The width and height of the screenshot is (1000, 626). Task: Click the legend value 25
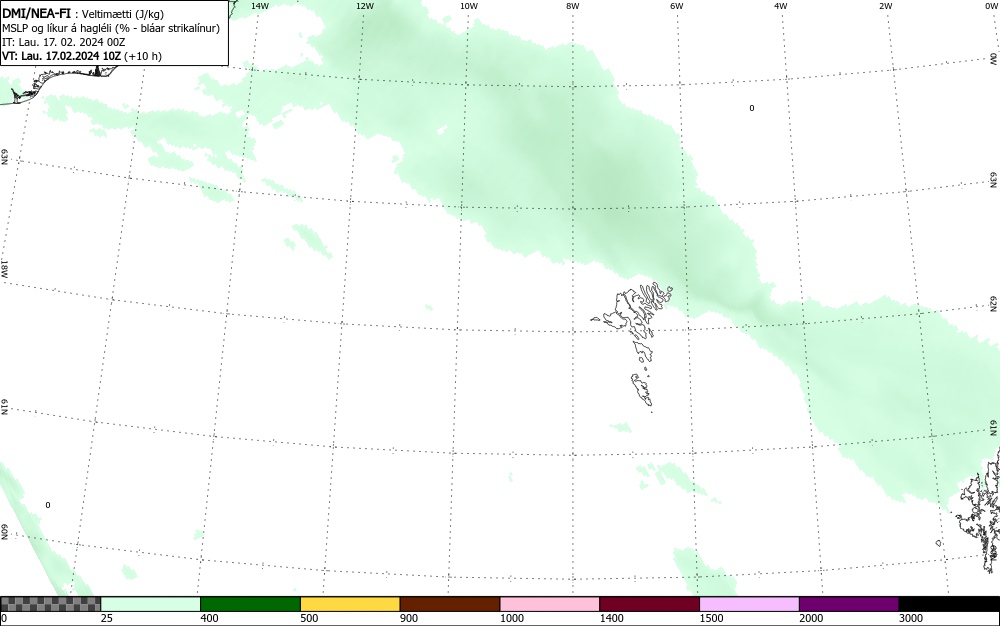(107, 618)
